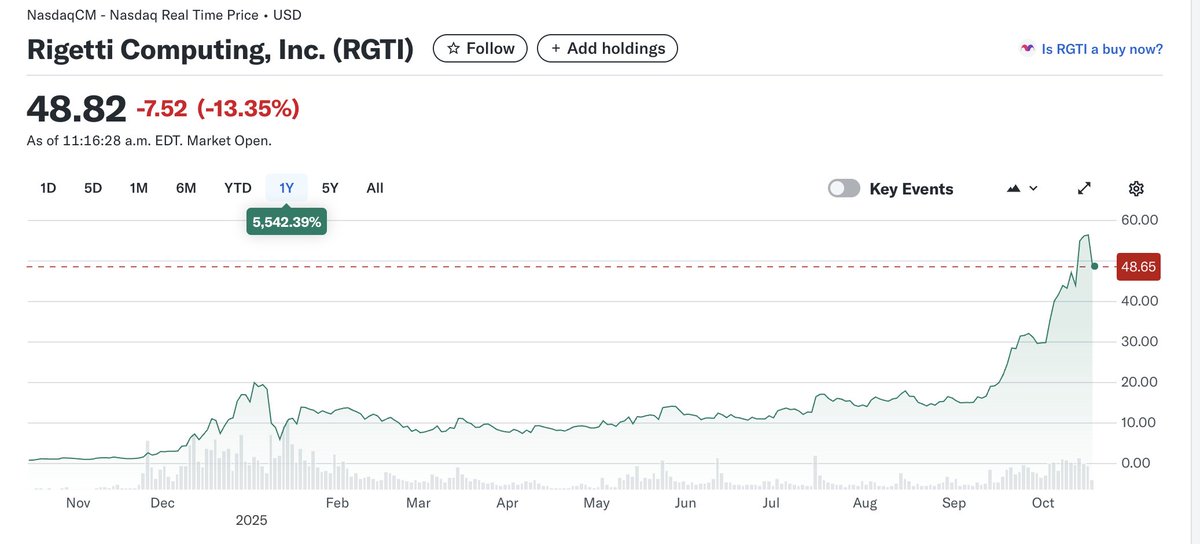This screenshot has width=1200, height=544.
Task: Click Rigetti Computing, Inc. (RGTI) title
Action: pyautogui.click(x=220, y=49)
